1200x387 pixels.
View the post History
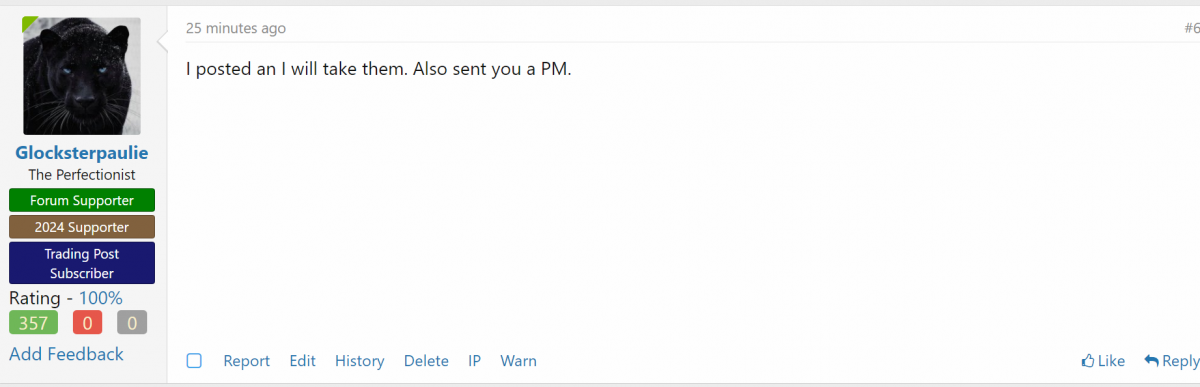pyautogui.click(x=359, y=361)
